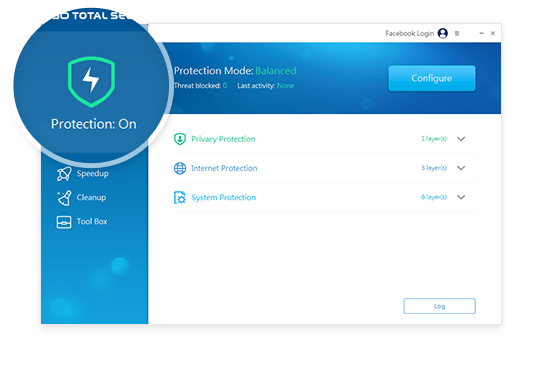Select Tool Box in the sidebar
540x365 pixels.
tap(82, 222)
